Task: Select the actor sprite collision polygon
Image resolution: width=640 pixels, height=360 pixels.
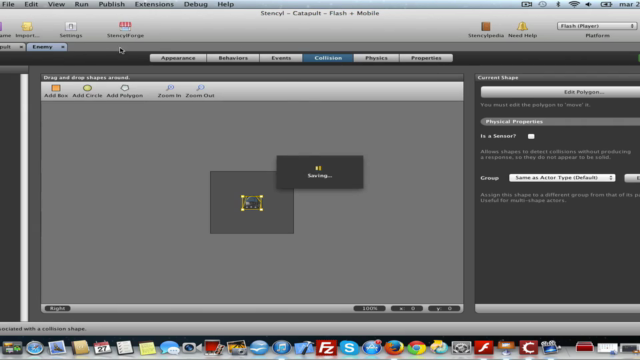Action: point(252,203)
